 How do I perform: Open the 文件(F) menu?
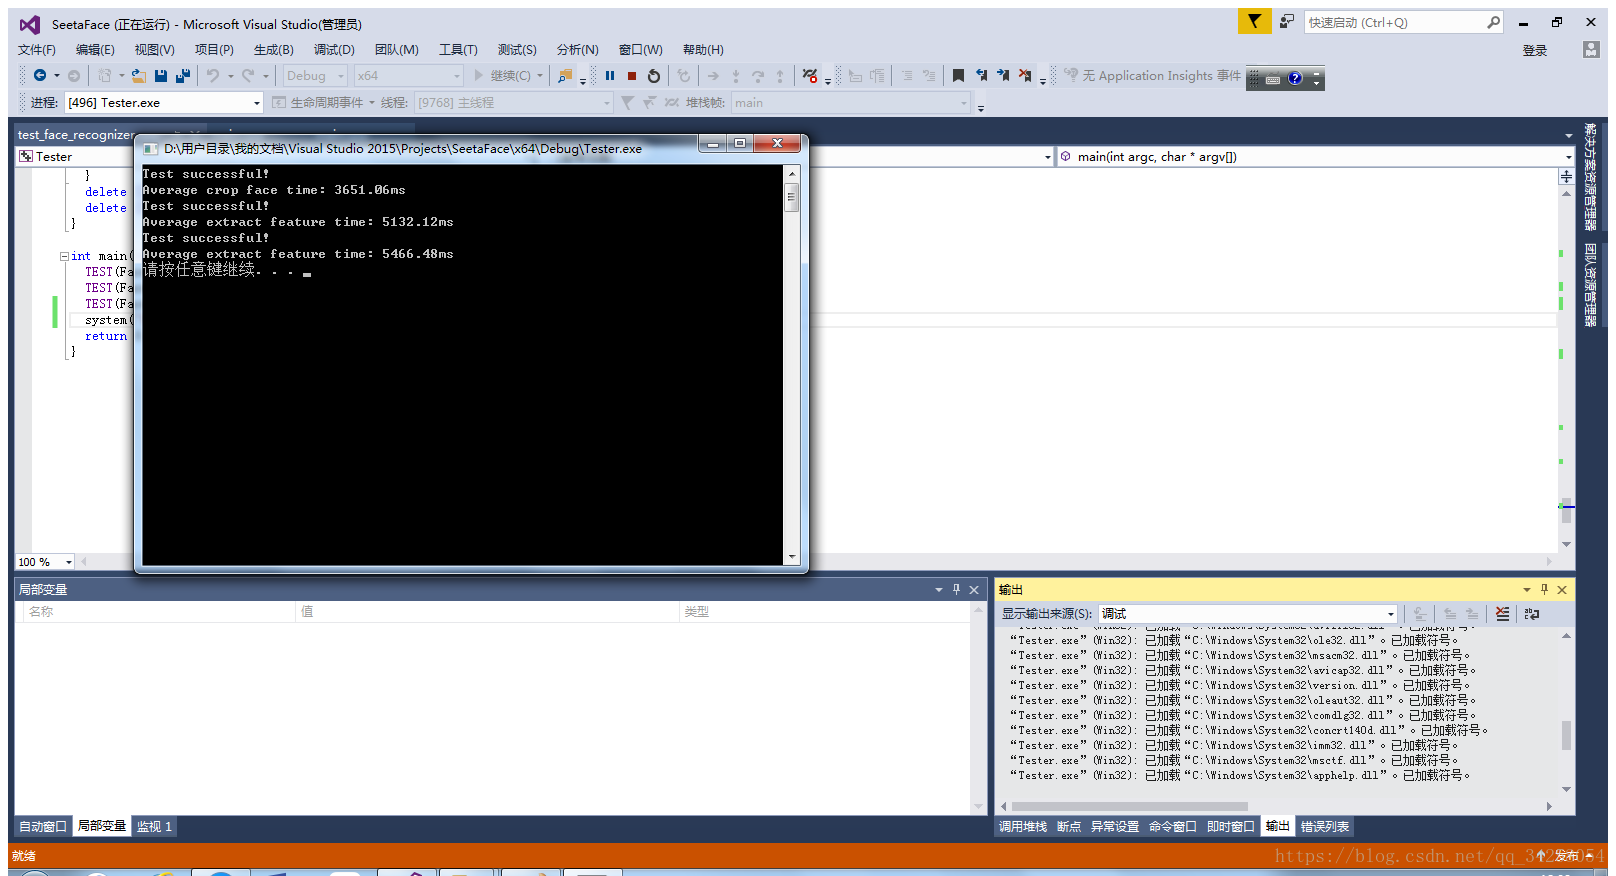tap(37, 50)
